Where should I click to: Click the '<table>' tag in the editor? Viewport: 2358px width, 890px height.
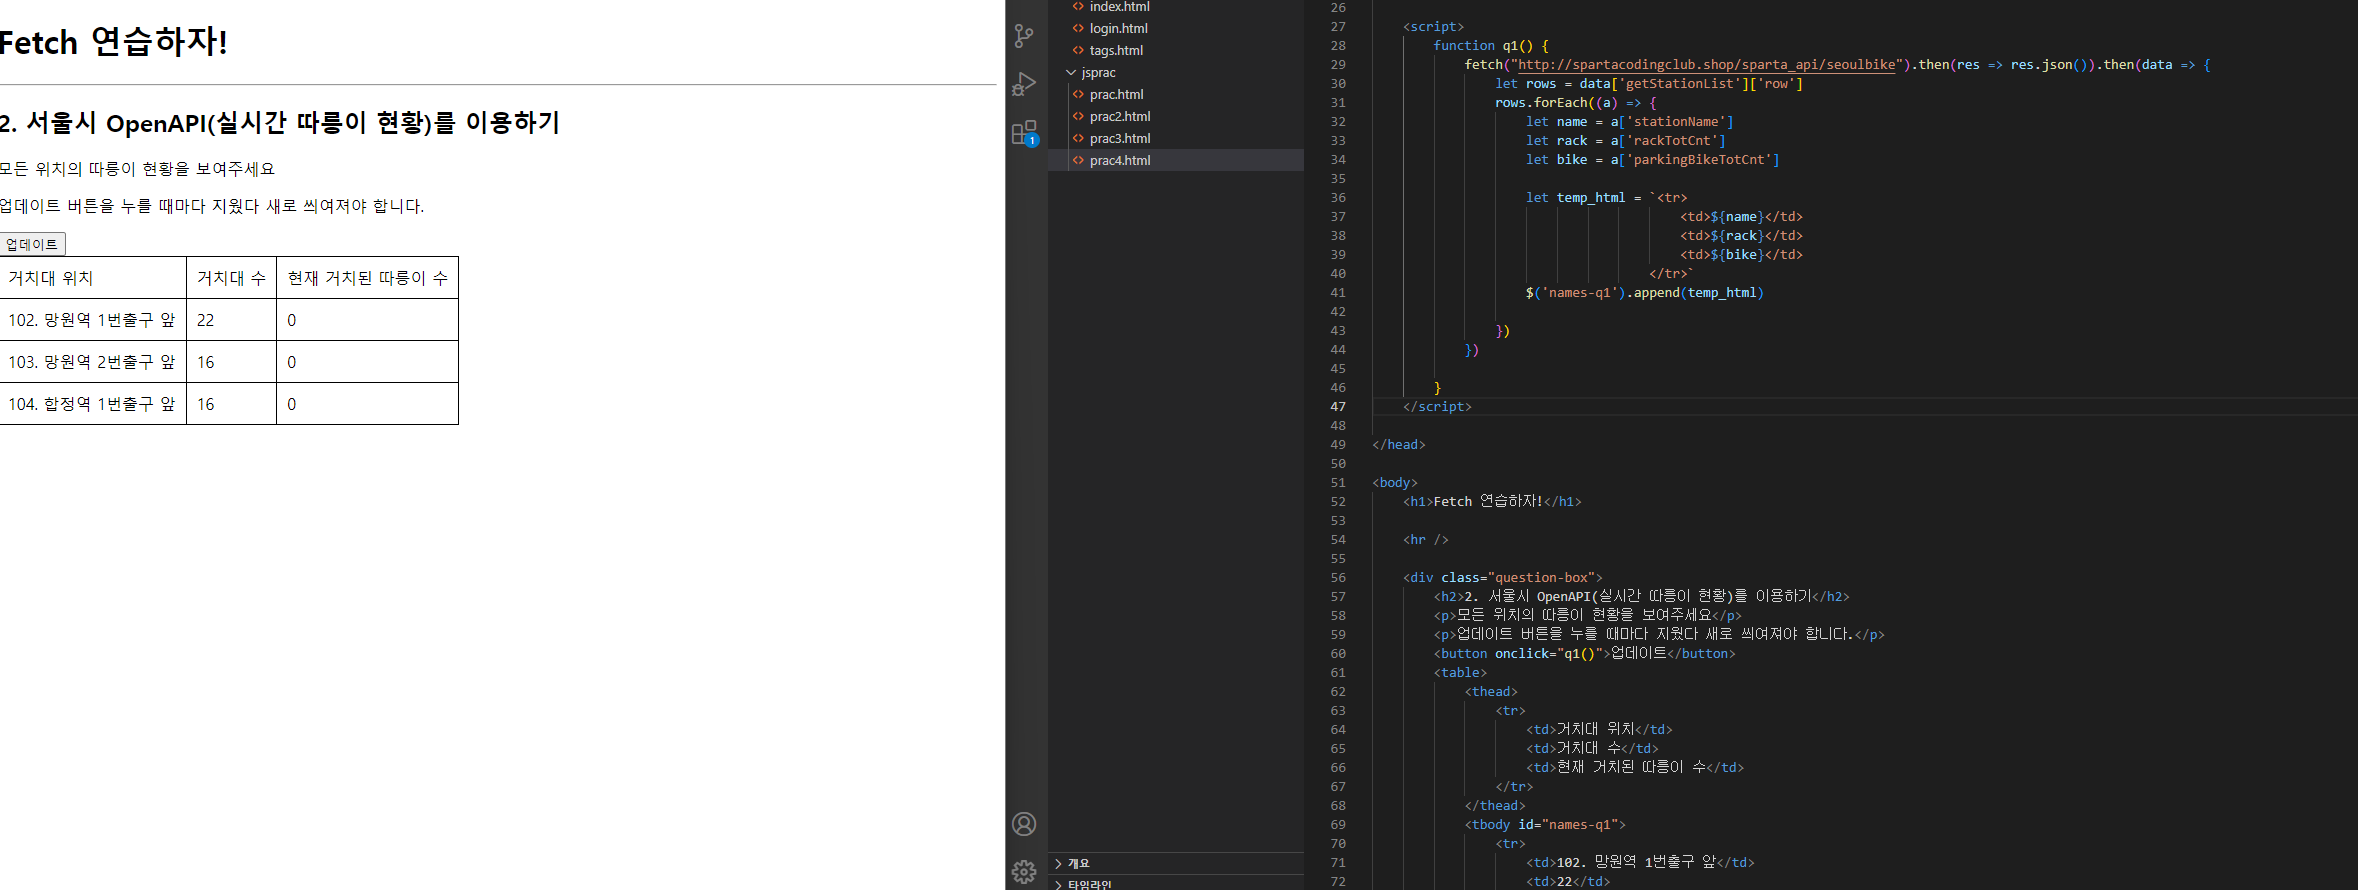(x=1460, y=673)
